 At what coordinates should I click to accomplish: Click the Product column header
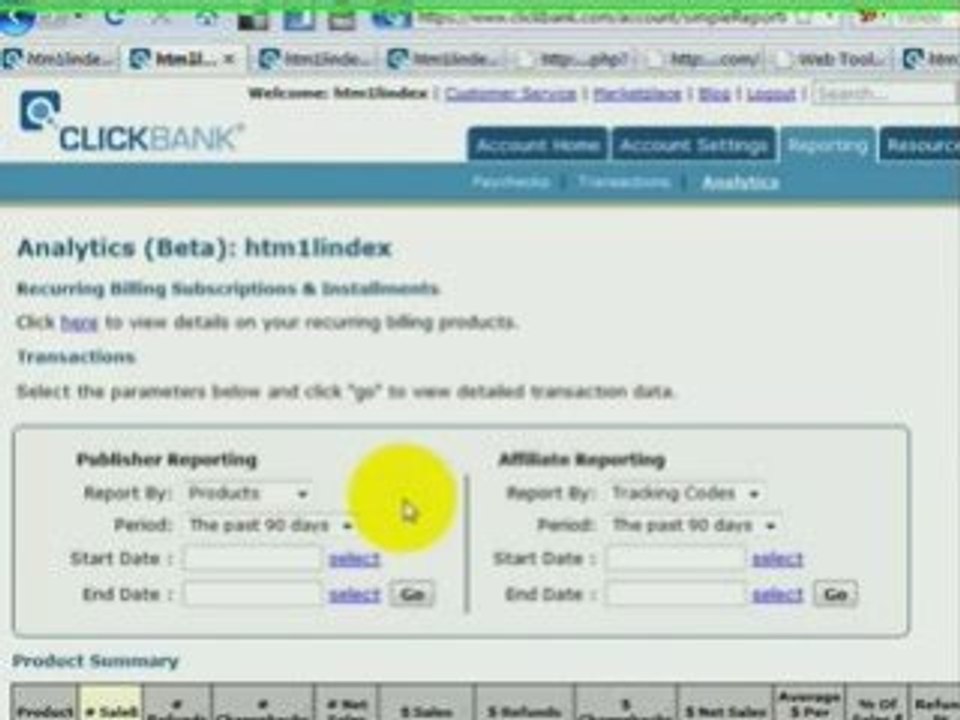coord(44,704)
